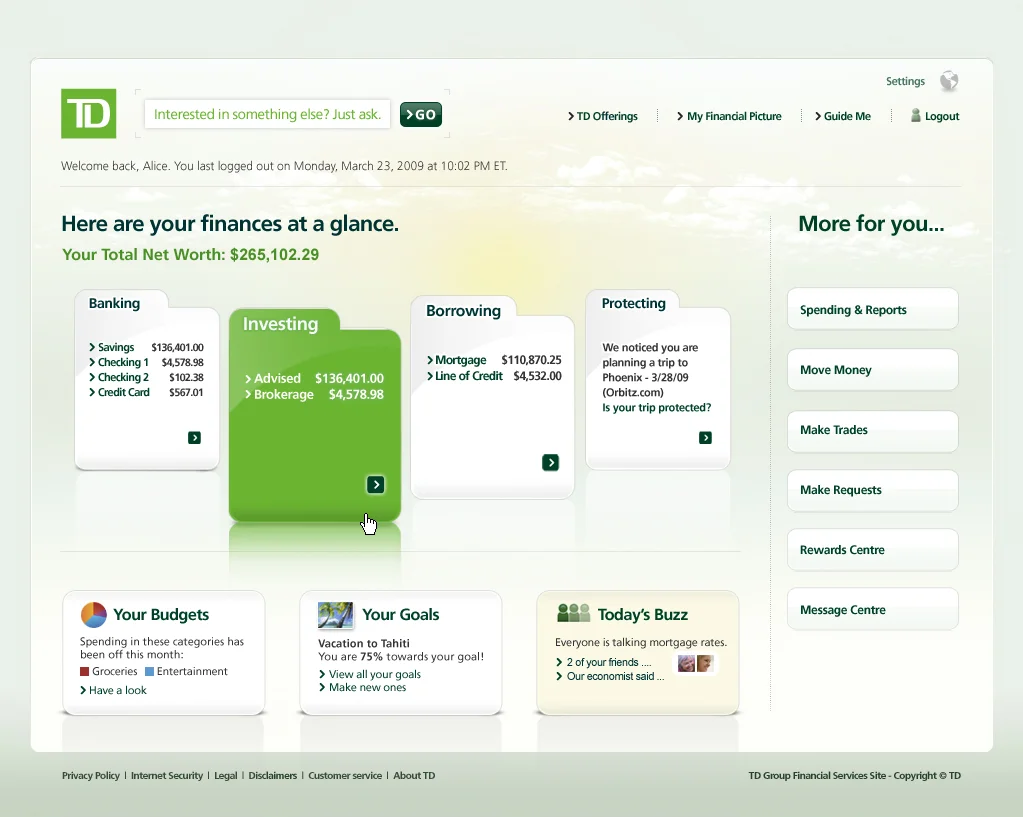This screenshot has width=1023, height=817.
Task: Expand the Investing card arrow
Action: [x=375, y=484]
